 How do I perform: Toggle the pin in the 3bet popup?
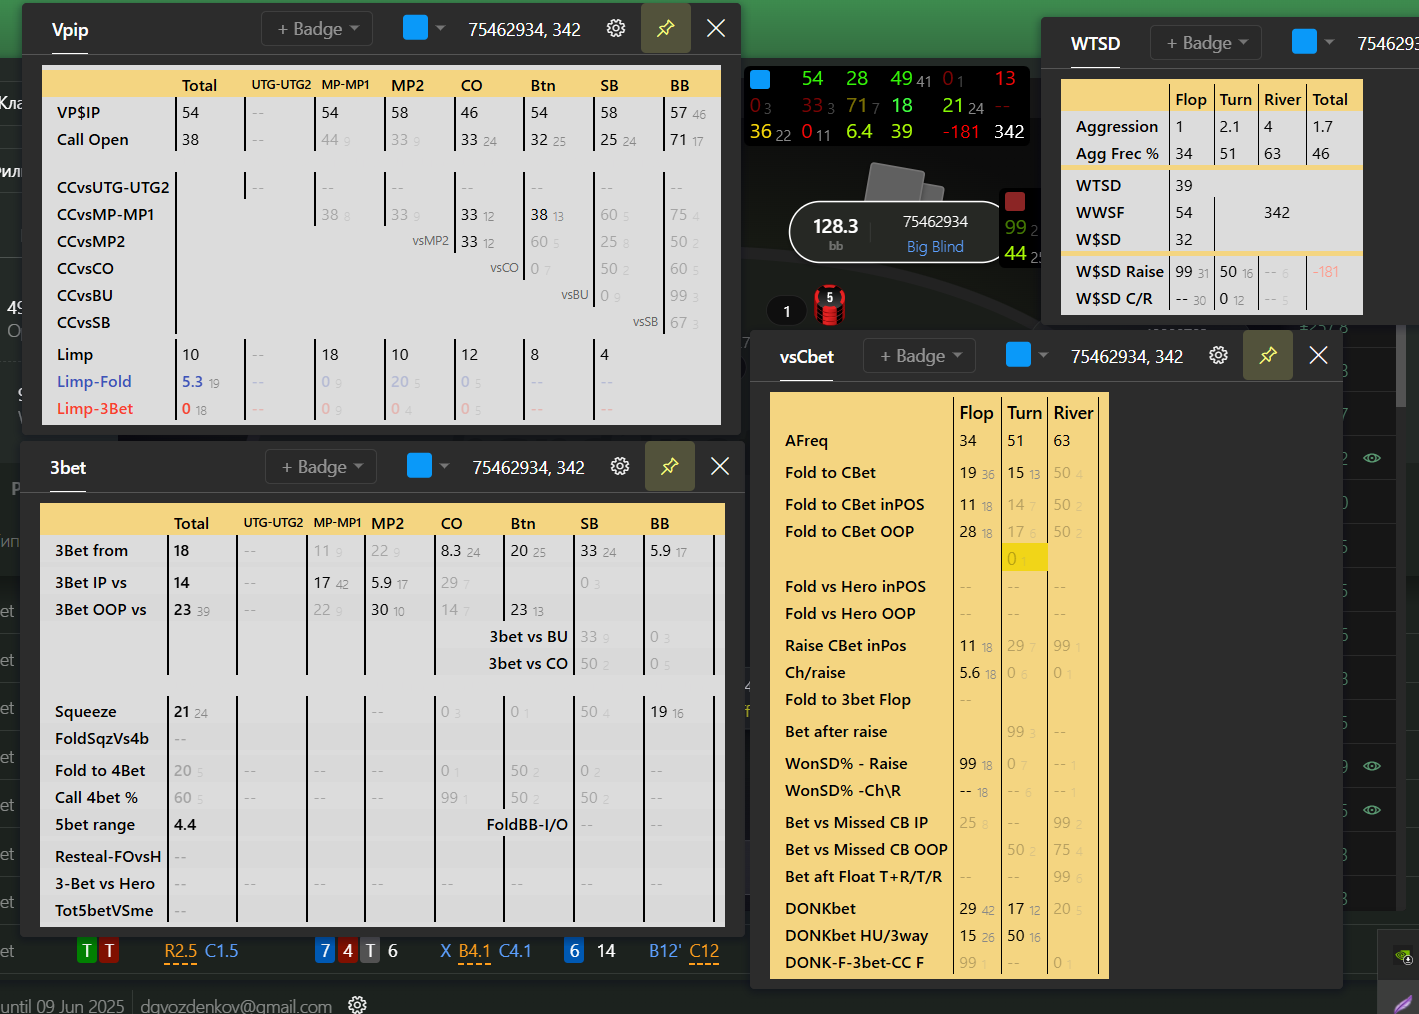coord(670,466)
